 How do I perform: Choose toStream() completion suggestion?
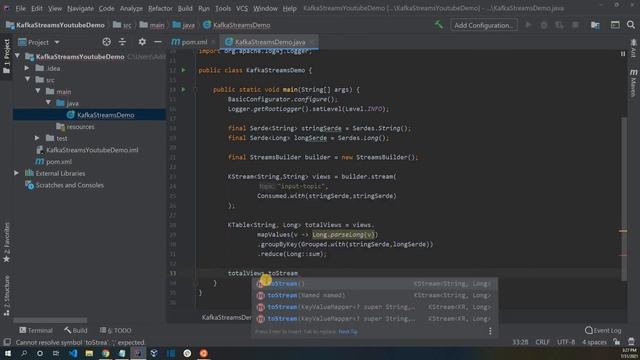(x=374, y=284)
